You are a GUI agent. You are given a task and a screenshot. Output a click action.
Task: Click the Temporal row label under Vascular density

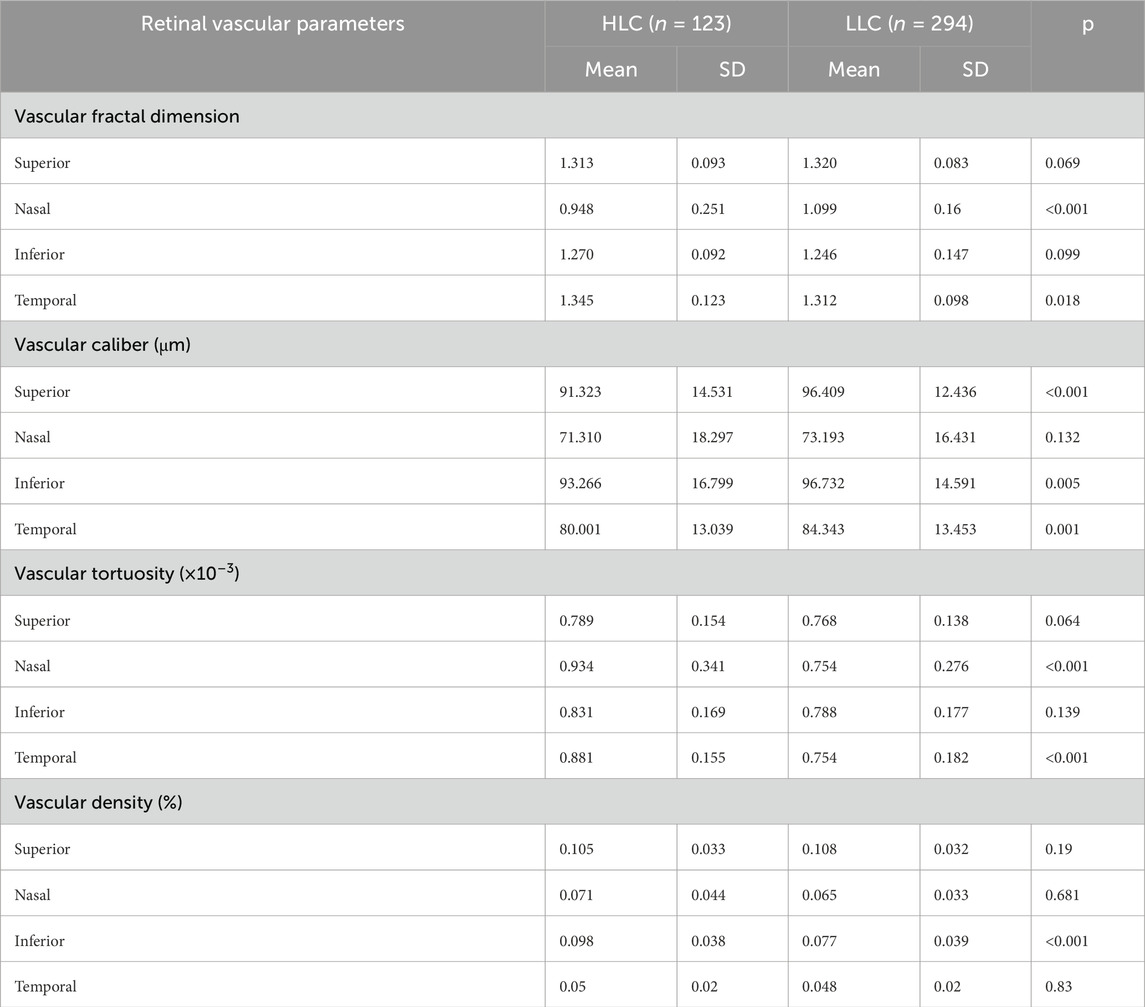[45, 986]
